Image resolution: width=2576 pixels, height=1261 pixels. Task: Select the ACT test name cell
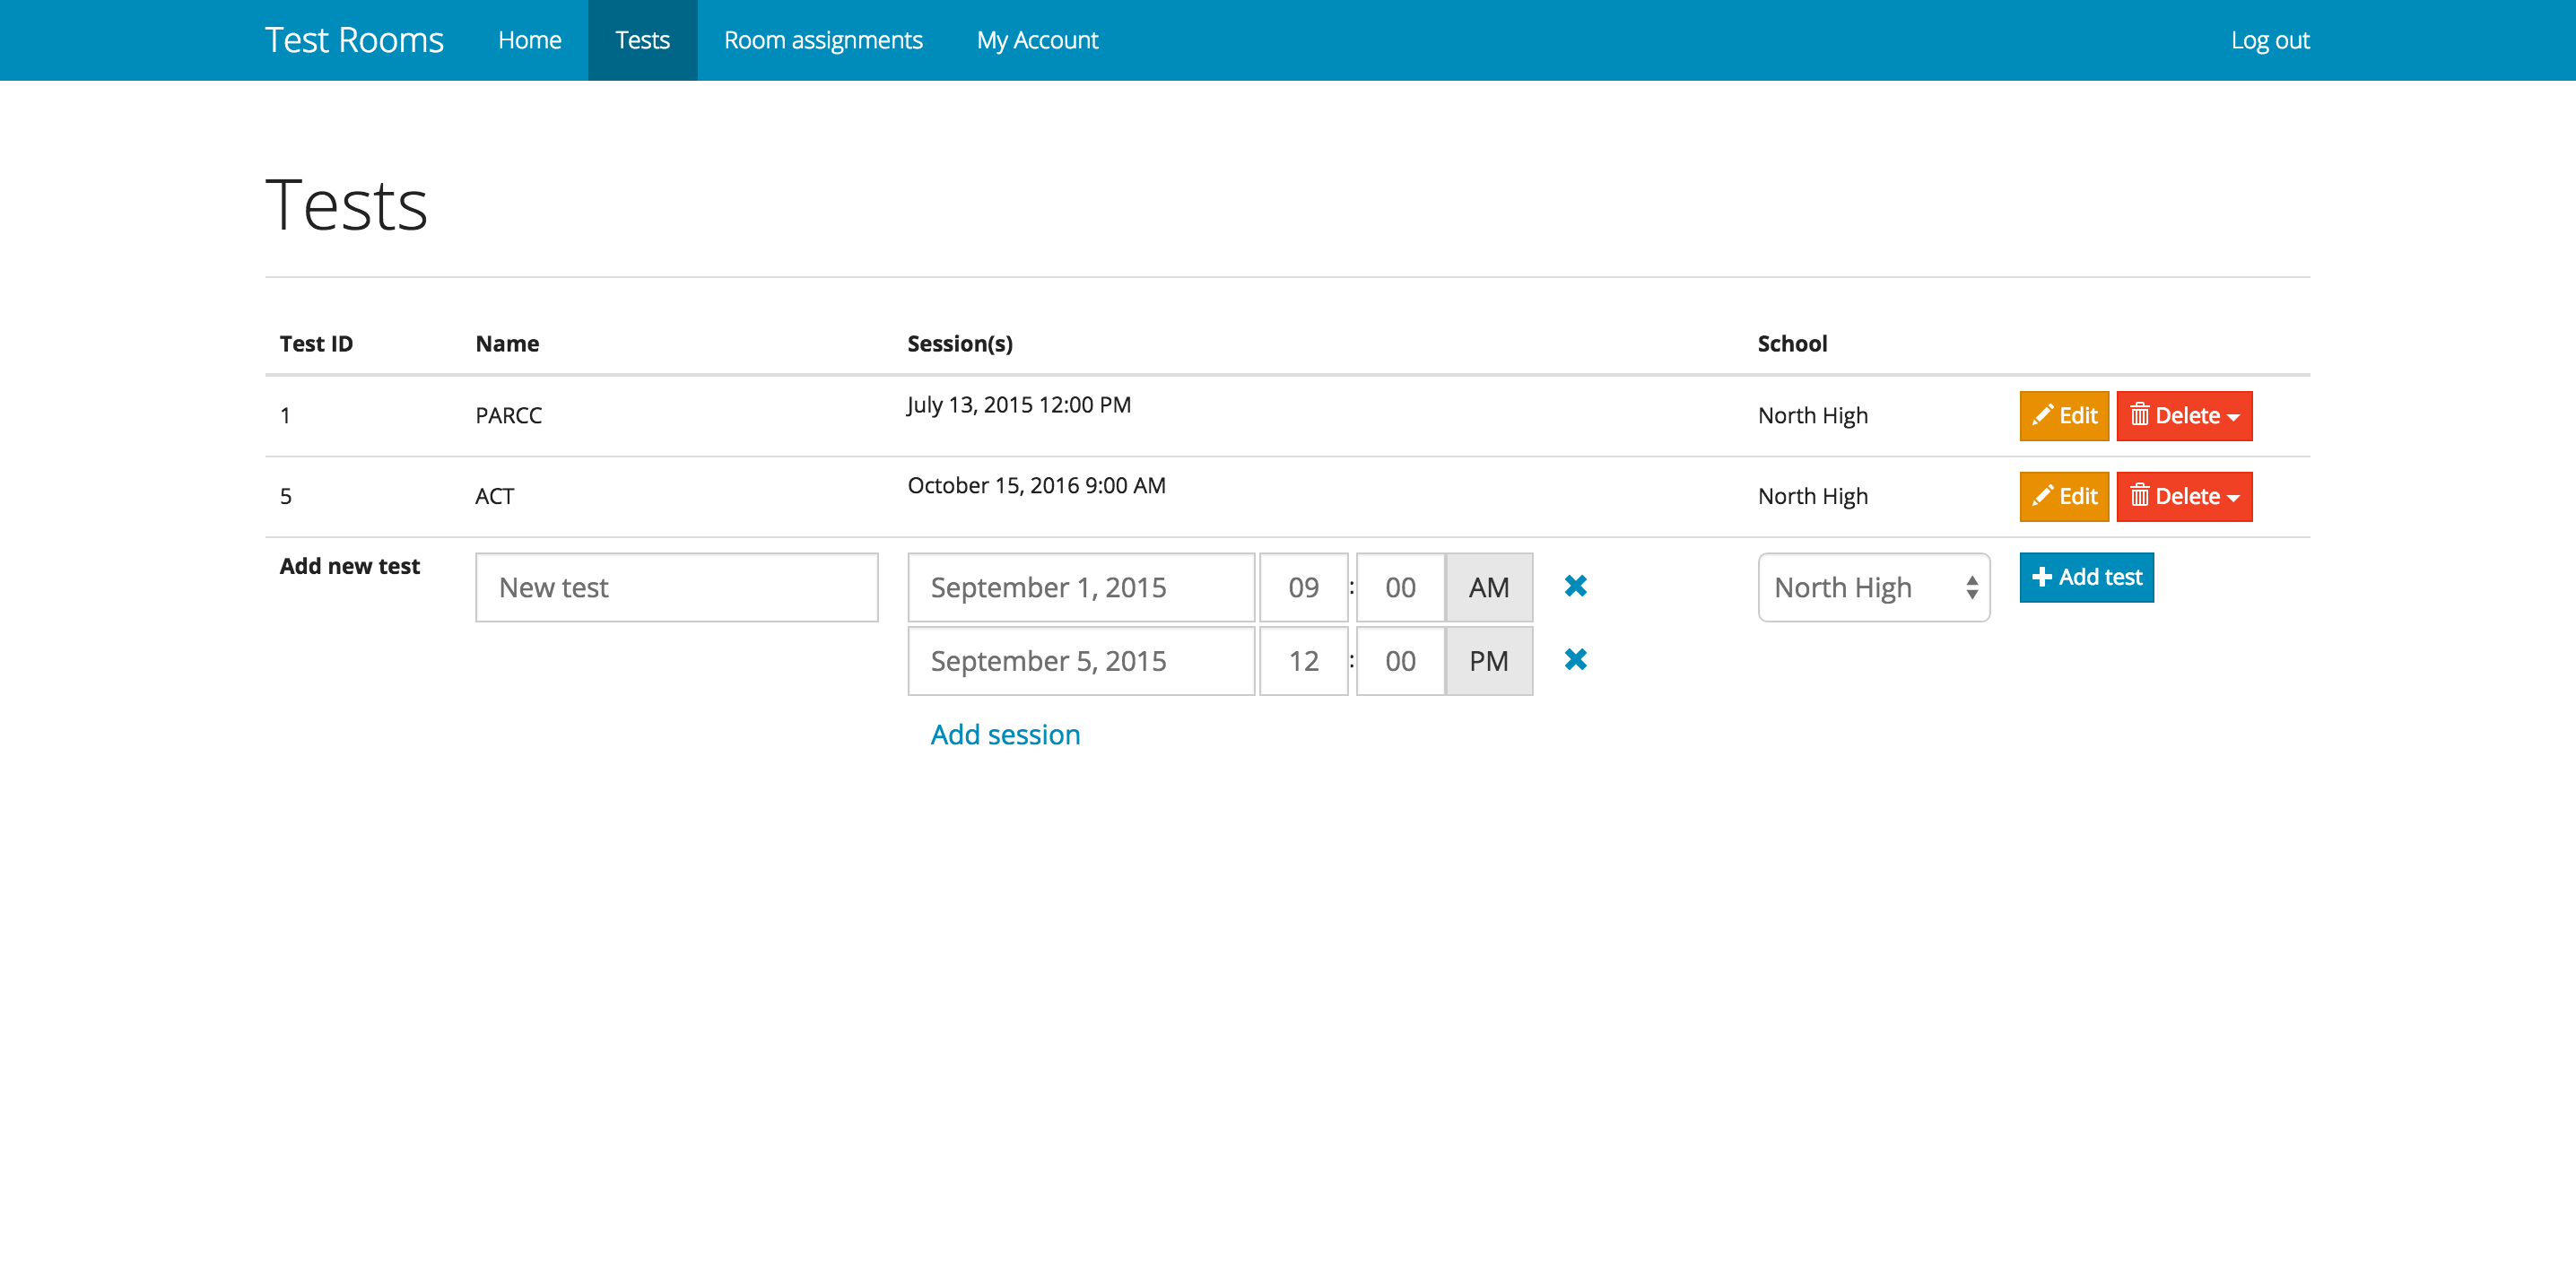click(x=495, y=497)
